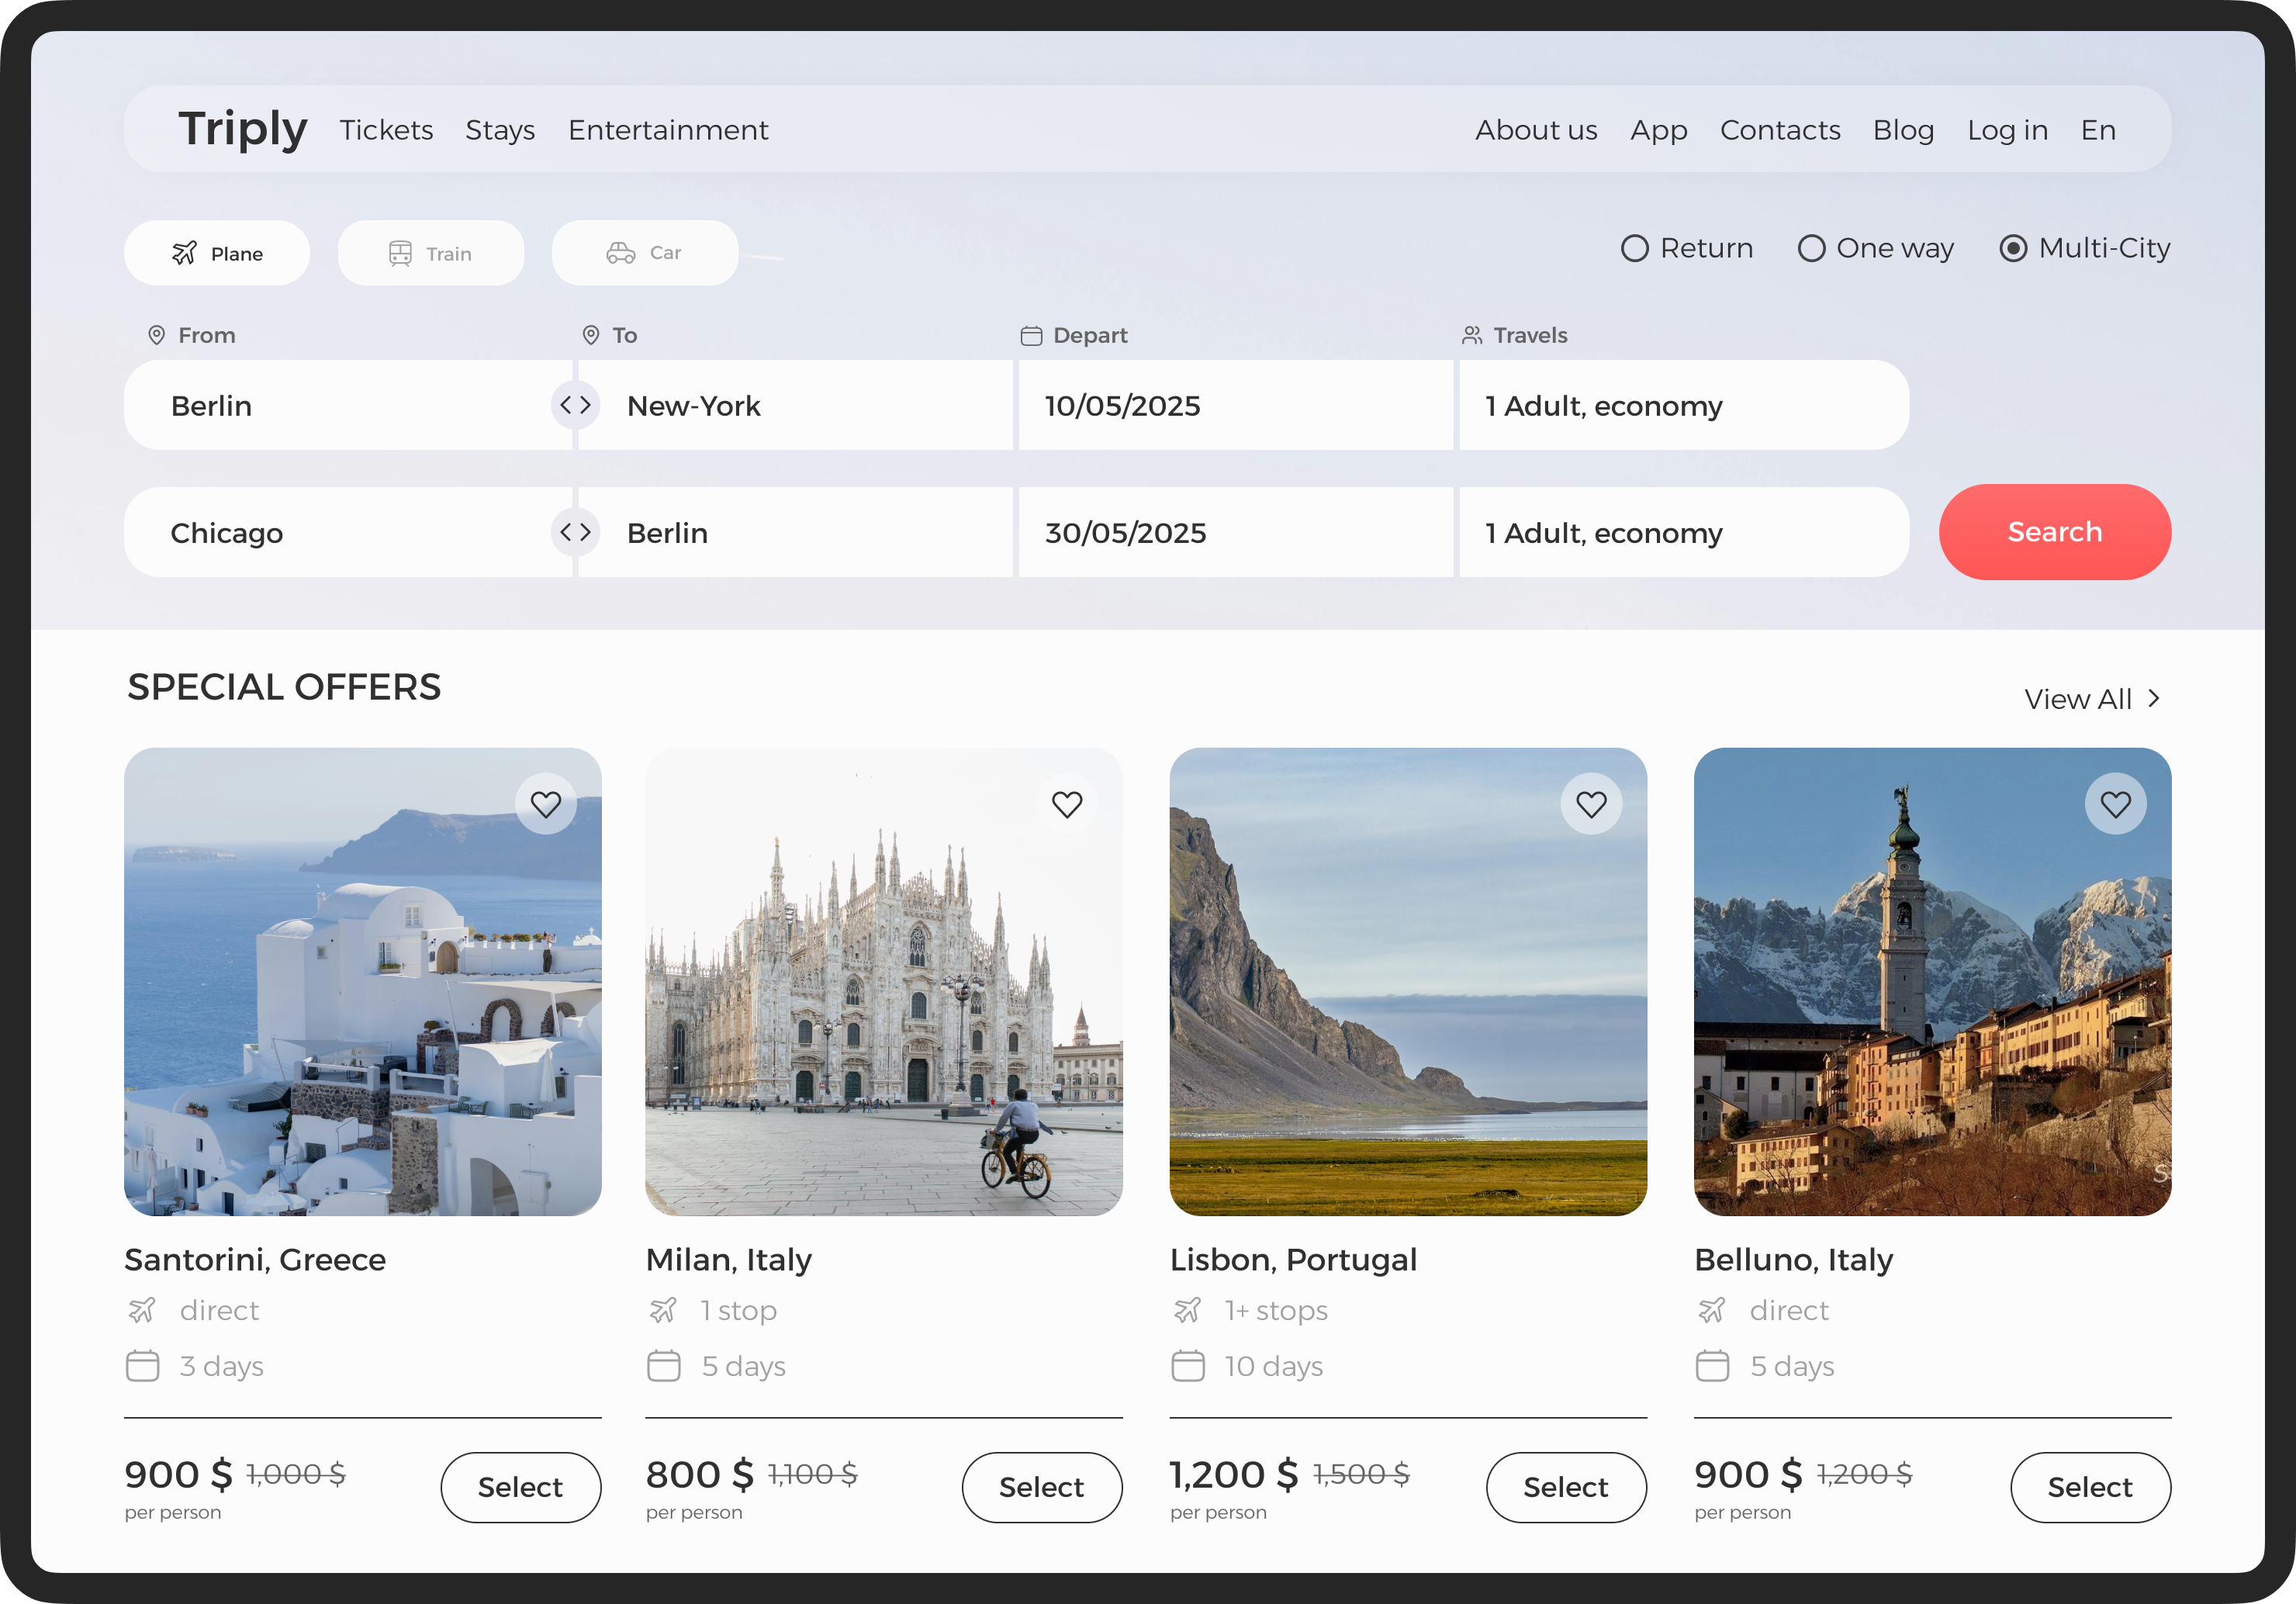The image size is (2296, 1604).
Task: Like the Belluno, Italy offer heart
Action: point(2115,804)
